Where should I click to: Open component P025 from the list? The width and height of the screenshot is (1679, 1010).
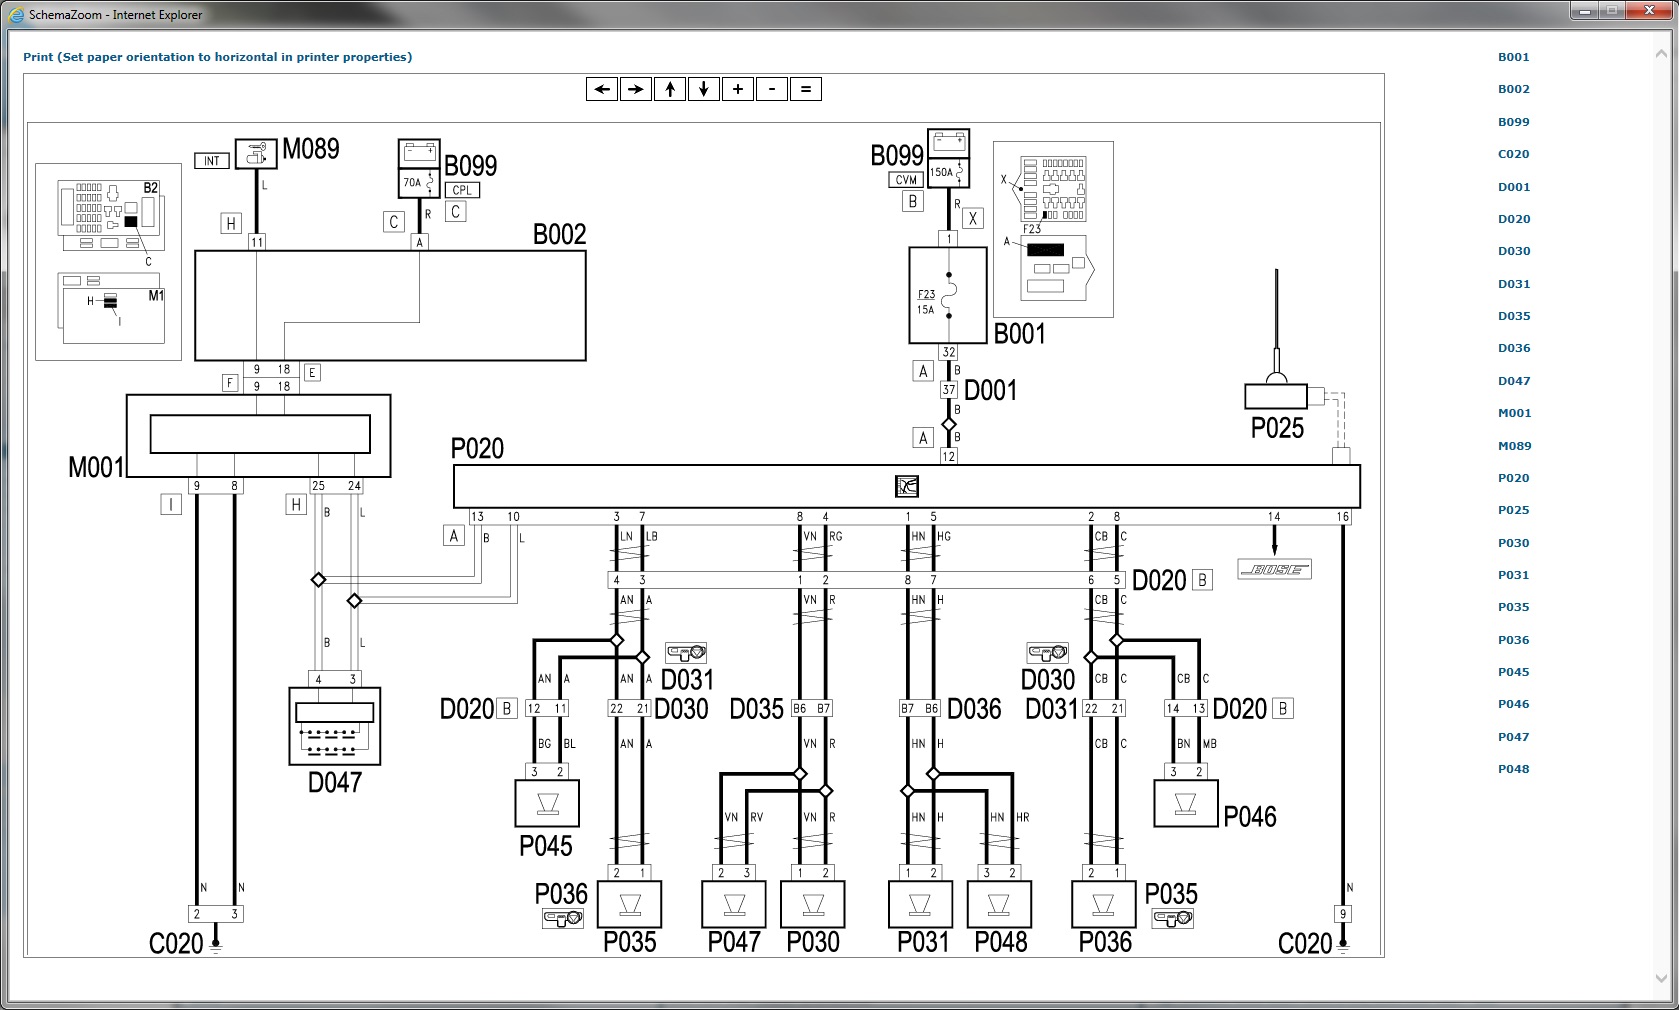tap(1513, 510)
